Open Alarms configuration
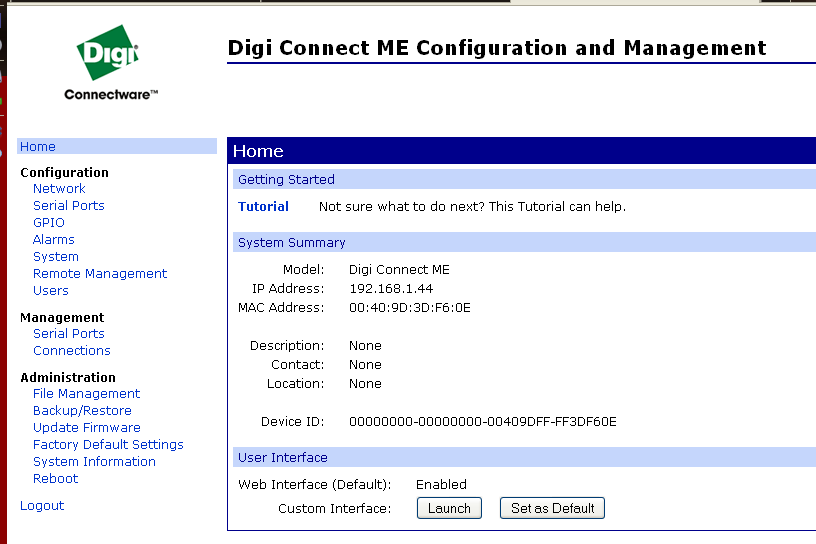Image resolution: width=816 pixels, height=544 pixels. 54,239
